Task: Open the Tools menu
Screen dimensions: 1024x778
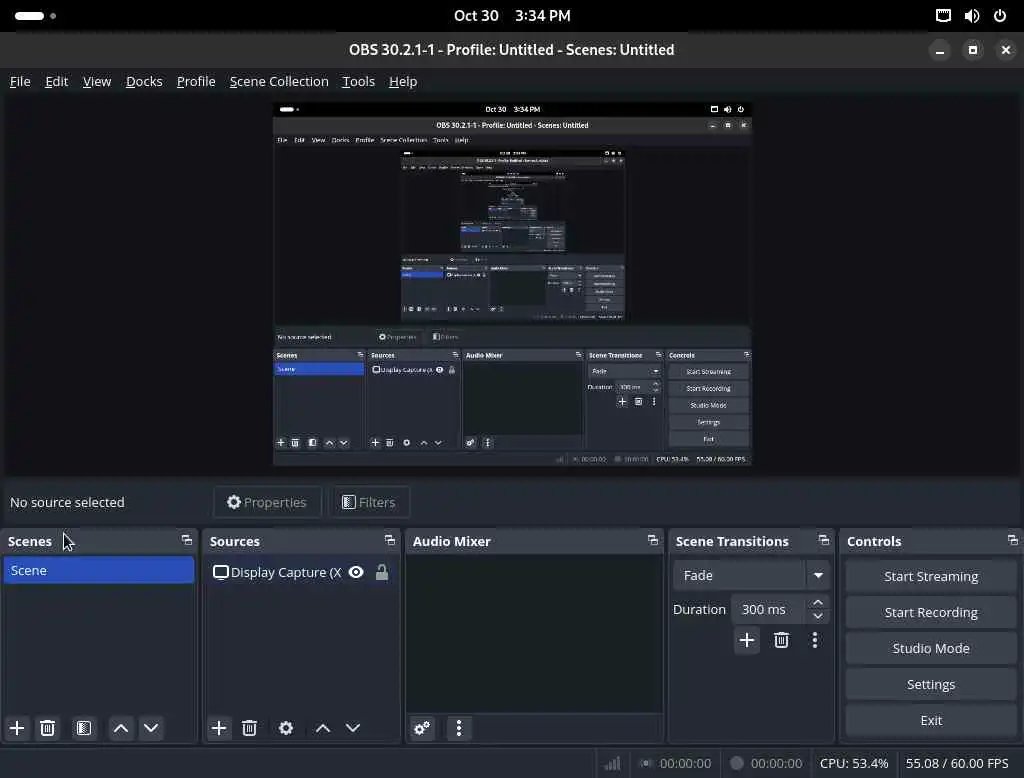Action: tap(359, 82)
